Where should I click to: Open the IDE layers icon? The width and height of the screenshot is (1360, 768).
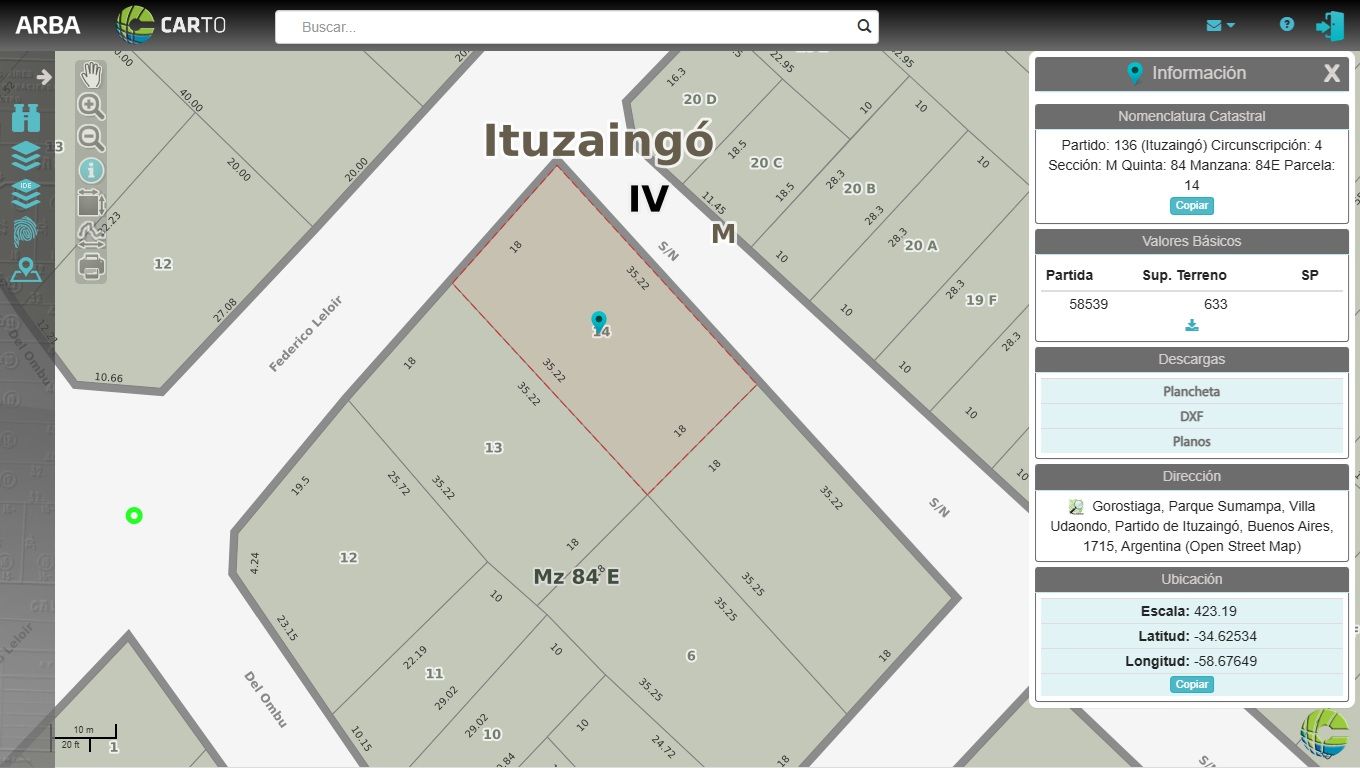pyautogui.click(x=26, y=193)
